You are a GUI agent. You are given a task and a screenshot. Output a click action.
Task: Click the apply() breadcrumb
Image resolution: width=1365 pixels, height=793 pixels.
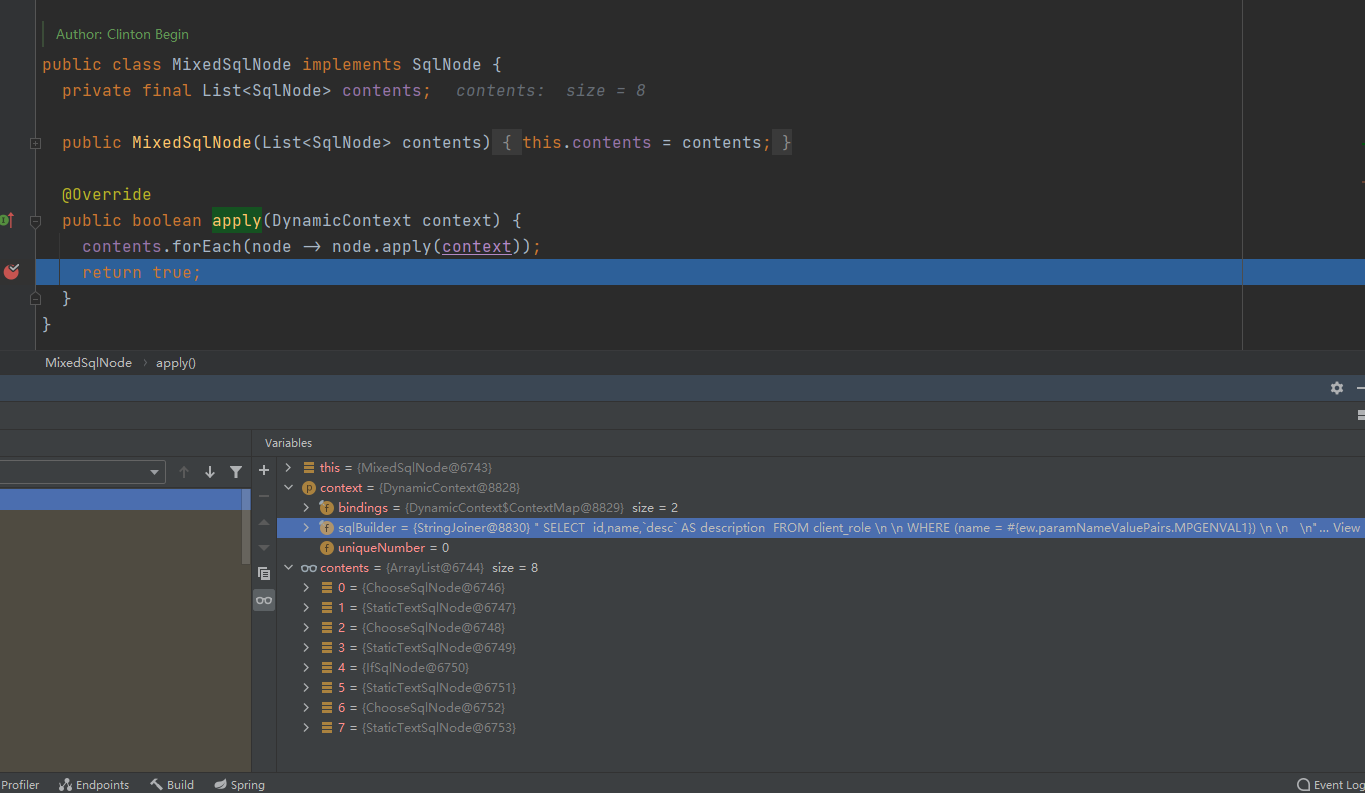click(176, 363)
